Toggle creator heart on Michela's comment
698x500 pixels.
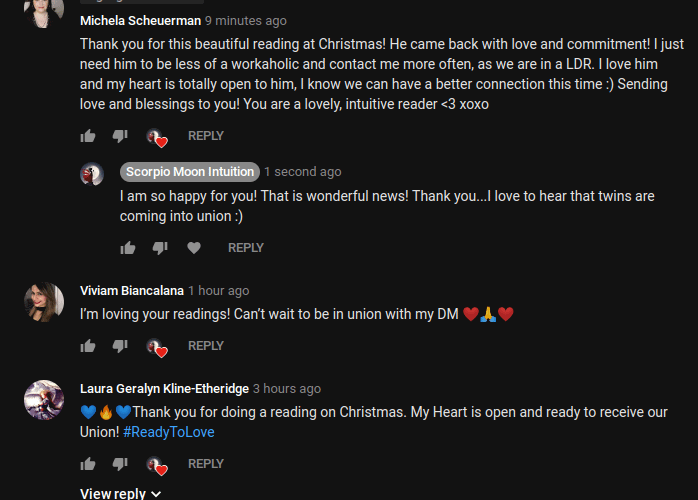[x=157, y=138]
